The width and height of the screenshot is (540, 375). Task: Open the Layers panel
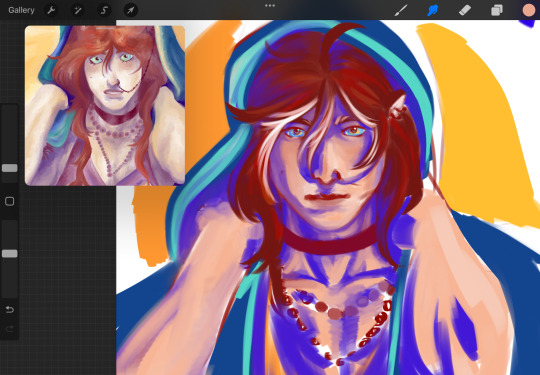click(497, 10)
